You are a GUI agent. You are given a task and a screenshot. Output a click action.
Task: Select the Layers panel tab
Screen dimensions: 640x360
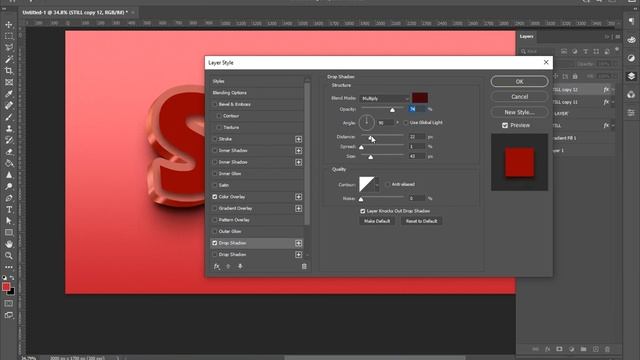527,36
